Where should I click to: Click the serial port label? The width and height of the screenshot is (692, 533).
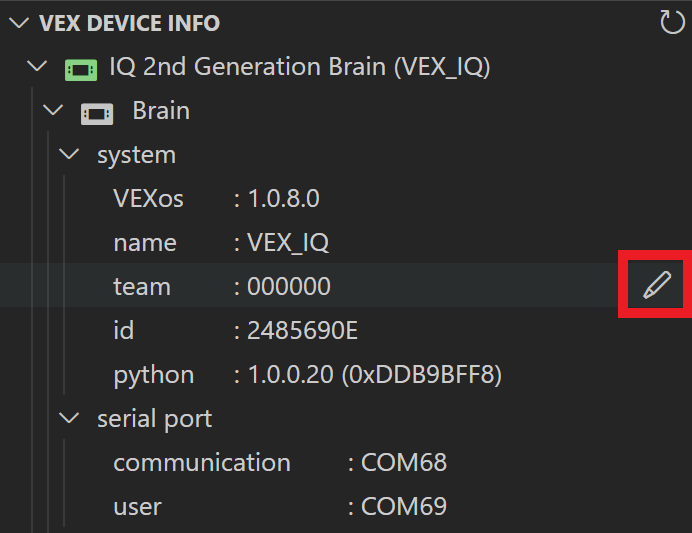pos(154,419)
